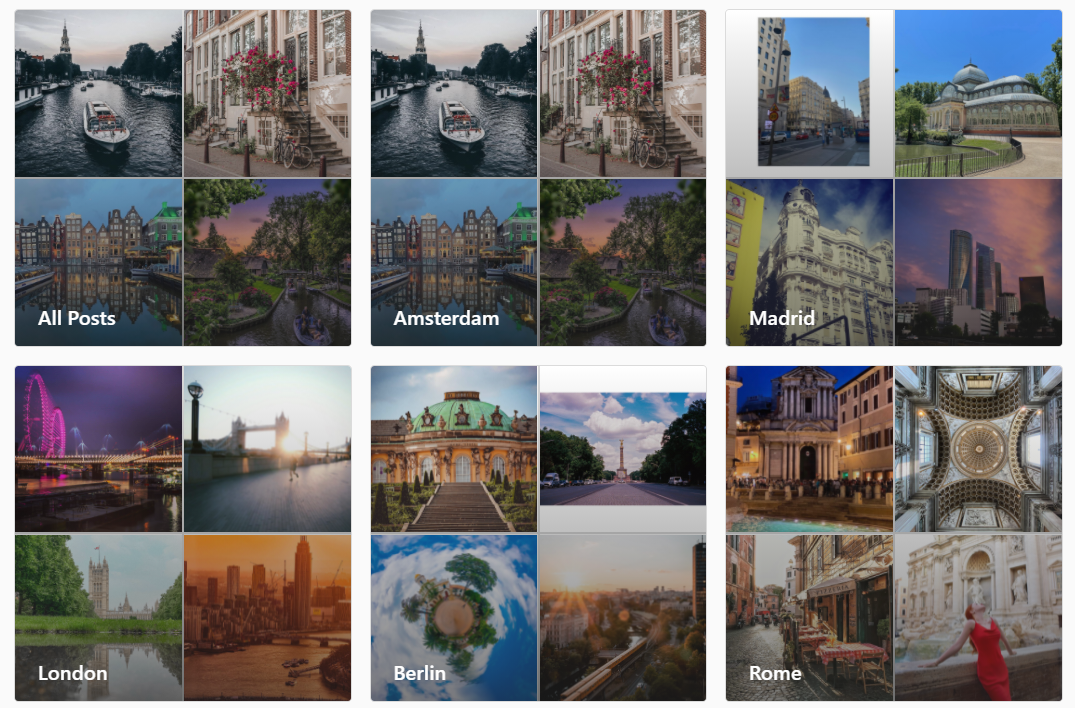Open the Trevi Fountain red dress photo
This screenshot has width=1075, height=708.
click(x=978, y=618)
